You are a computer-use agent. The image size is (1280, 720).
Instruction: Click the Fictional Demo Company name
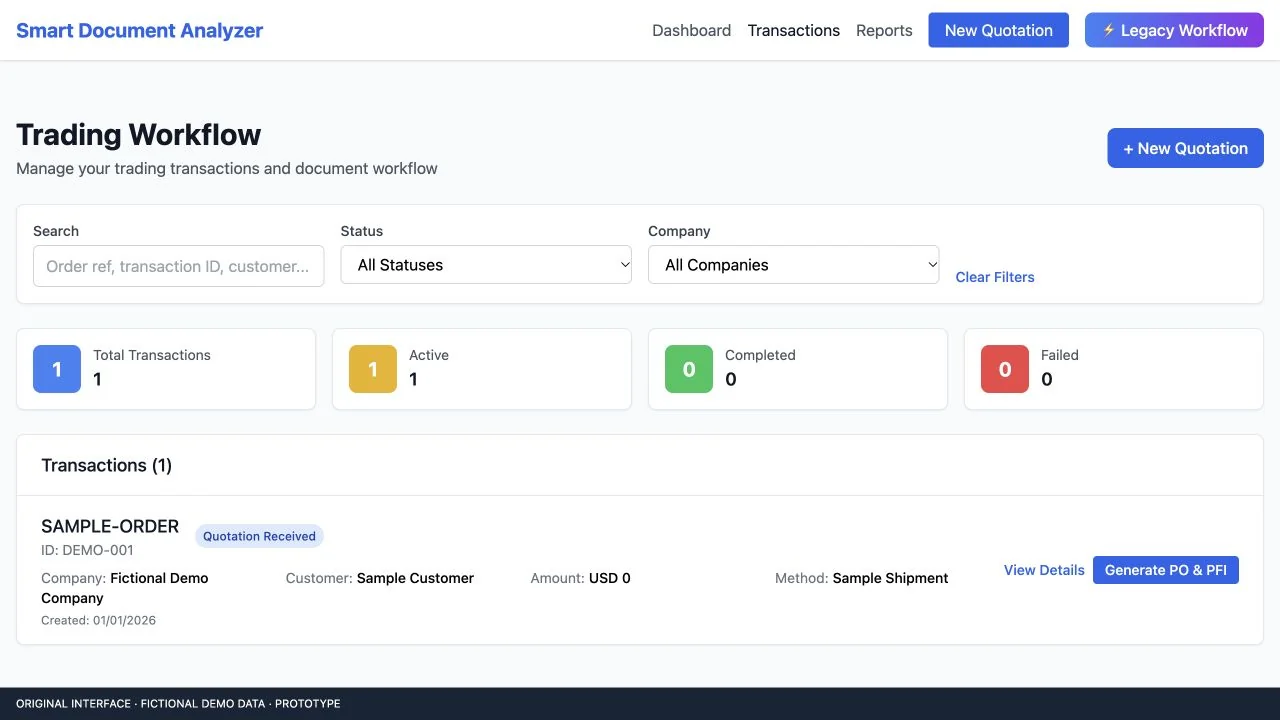(125, 588)
